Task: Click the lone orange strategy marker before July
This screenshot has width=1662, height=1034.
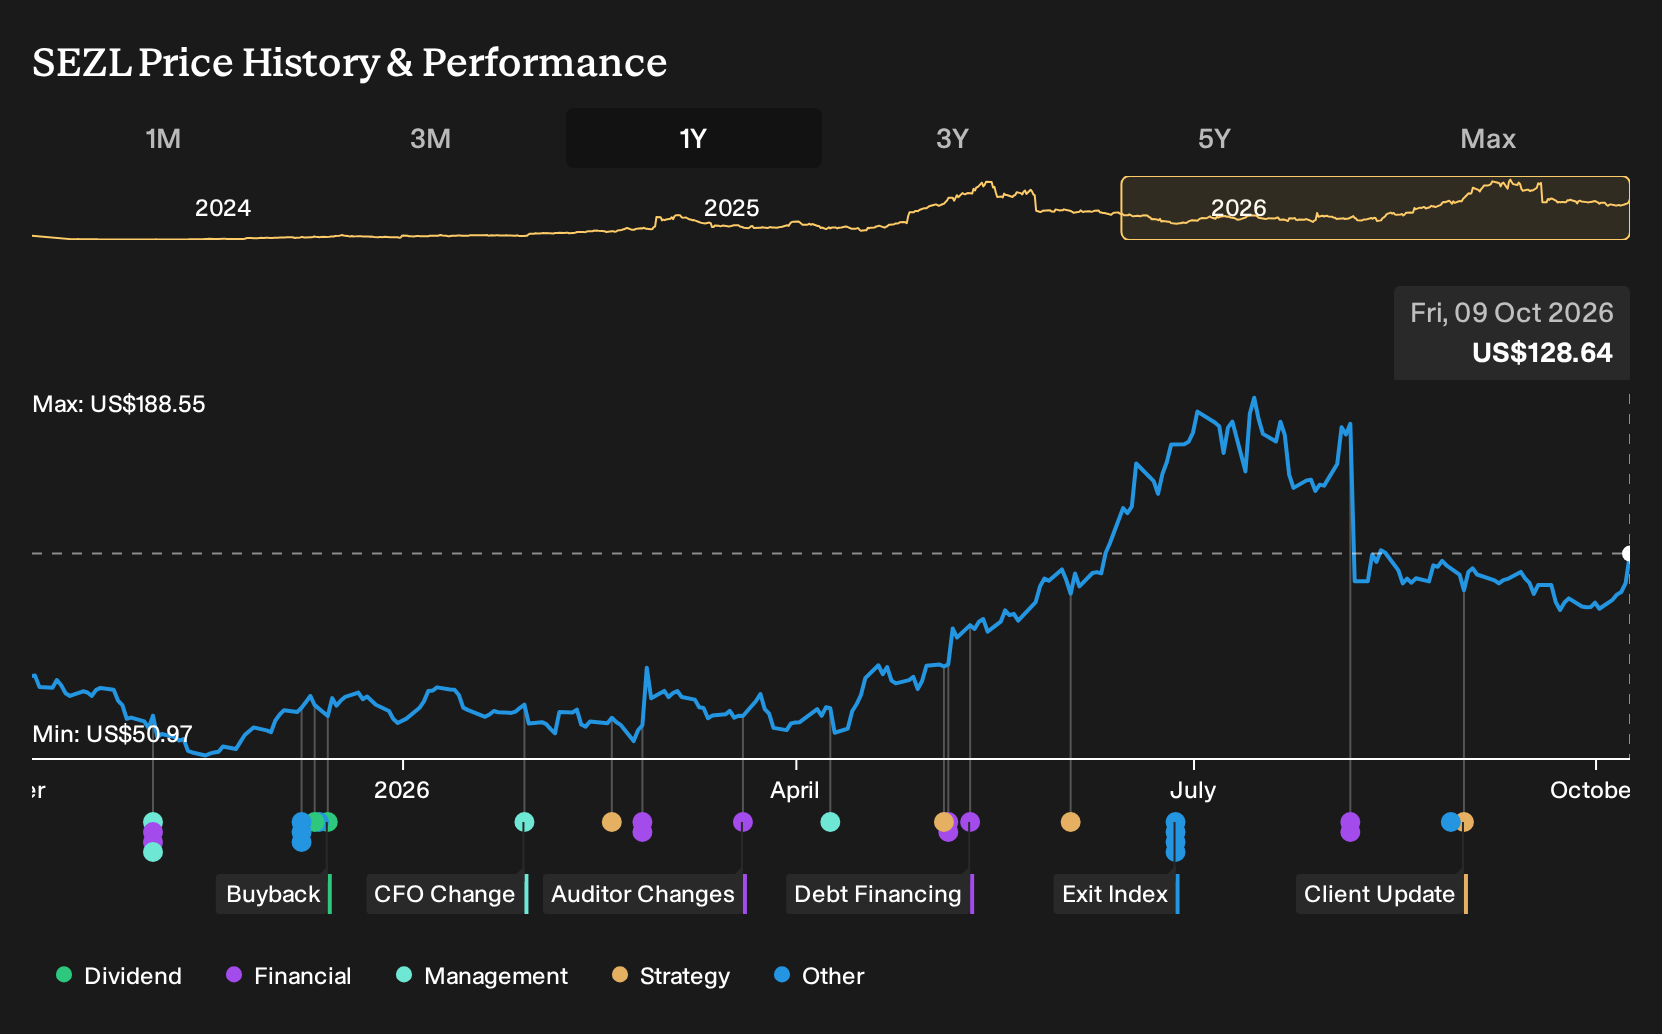Action: pos(1070,822)
